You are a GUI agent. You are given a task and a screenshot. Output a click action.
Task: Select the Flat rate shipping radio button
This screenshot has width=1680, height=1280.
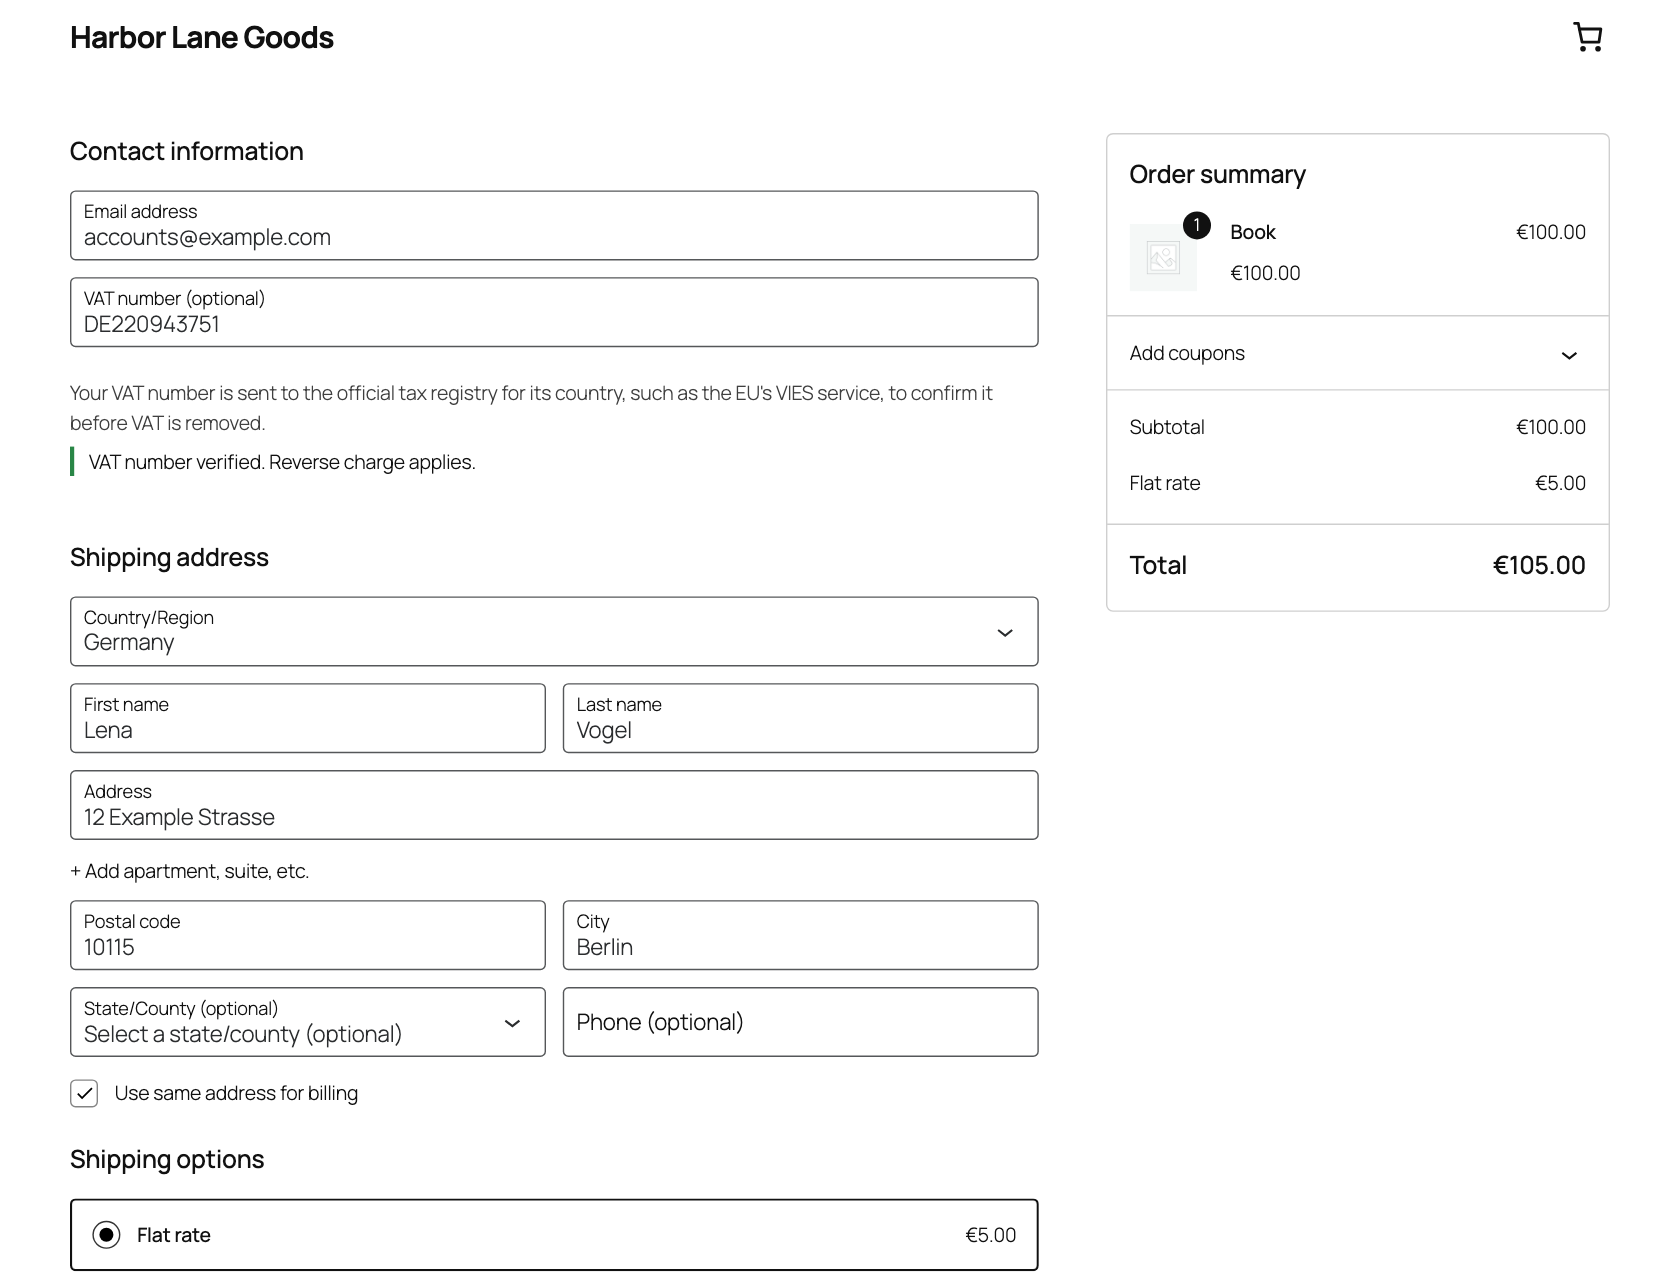(106, 1235)
